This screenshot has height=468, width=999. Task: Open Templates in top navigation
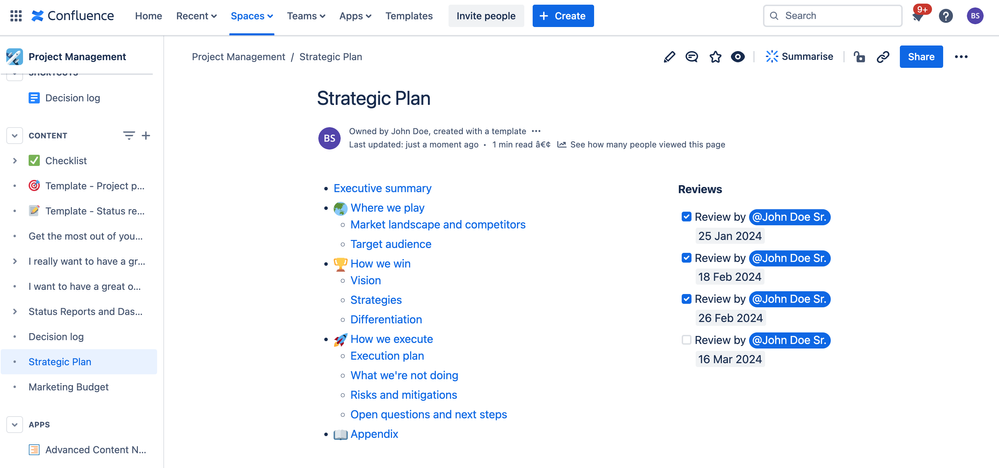pos(409,16)
